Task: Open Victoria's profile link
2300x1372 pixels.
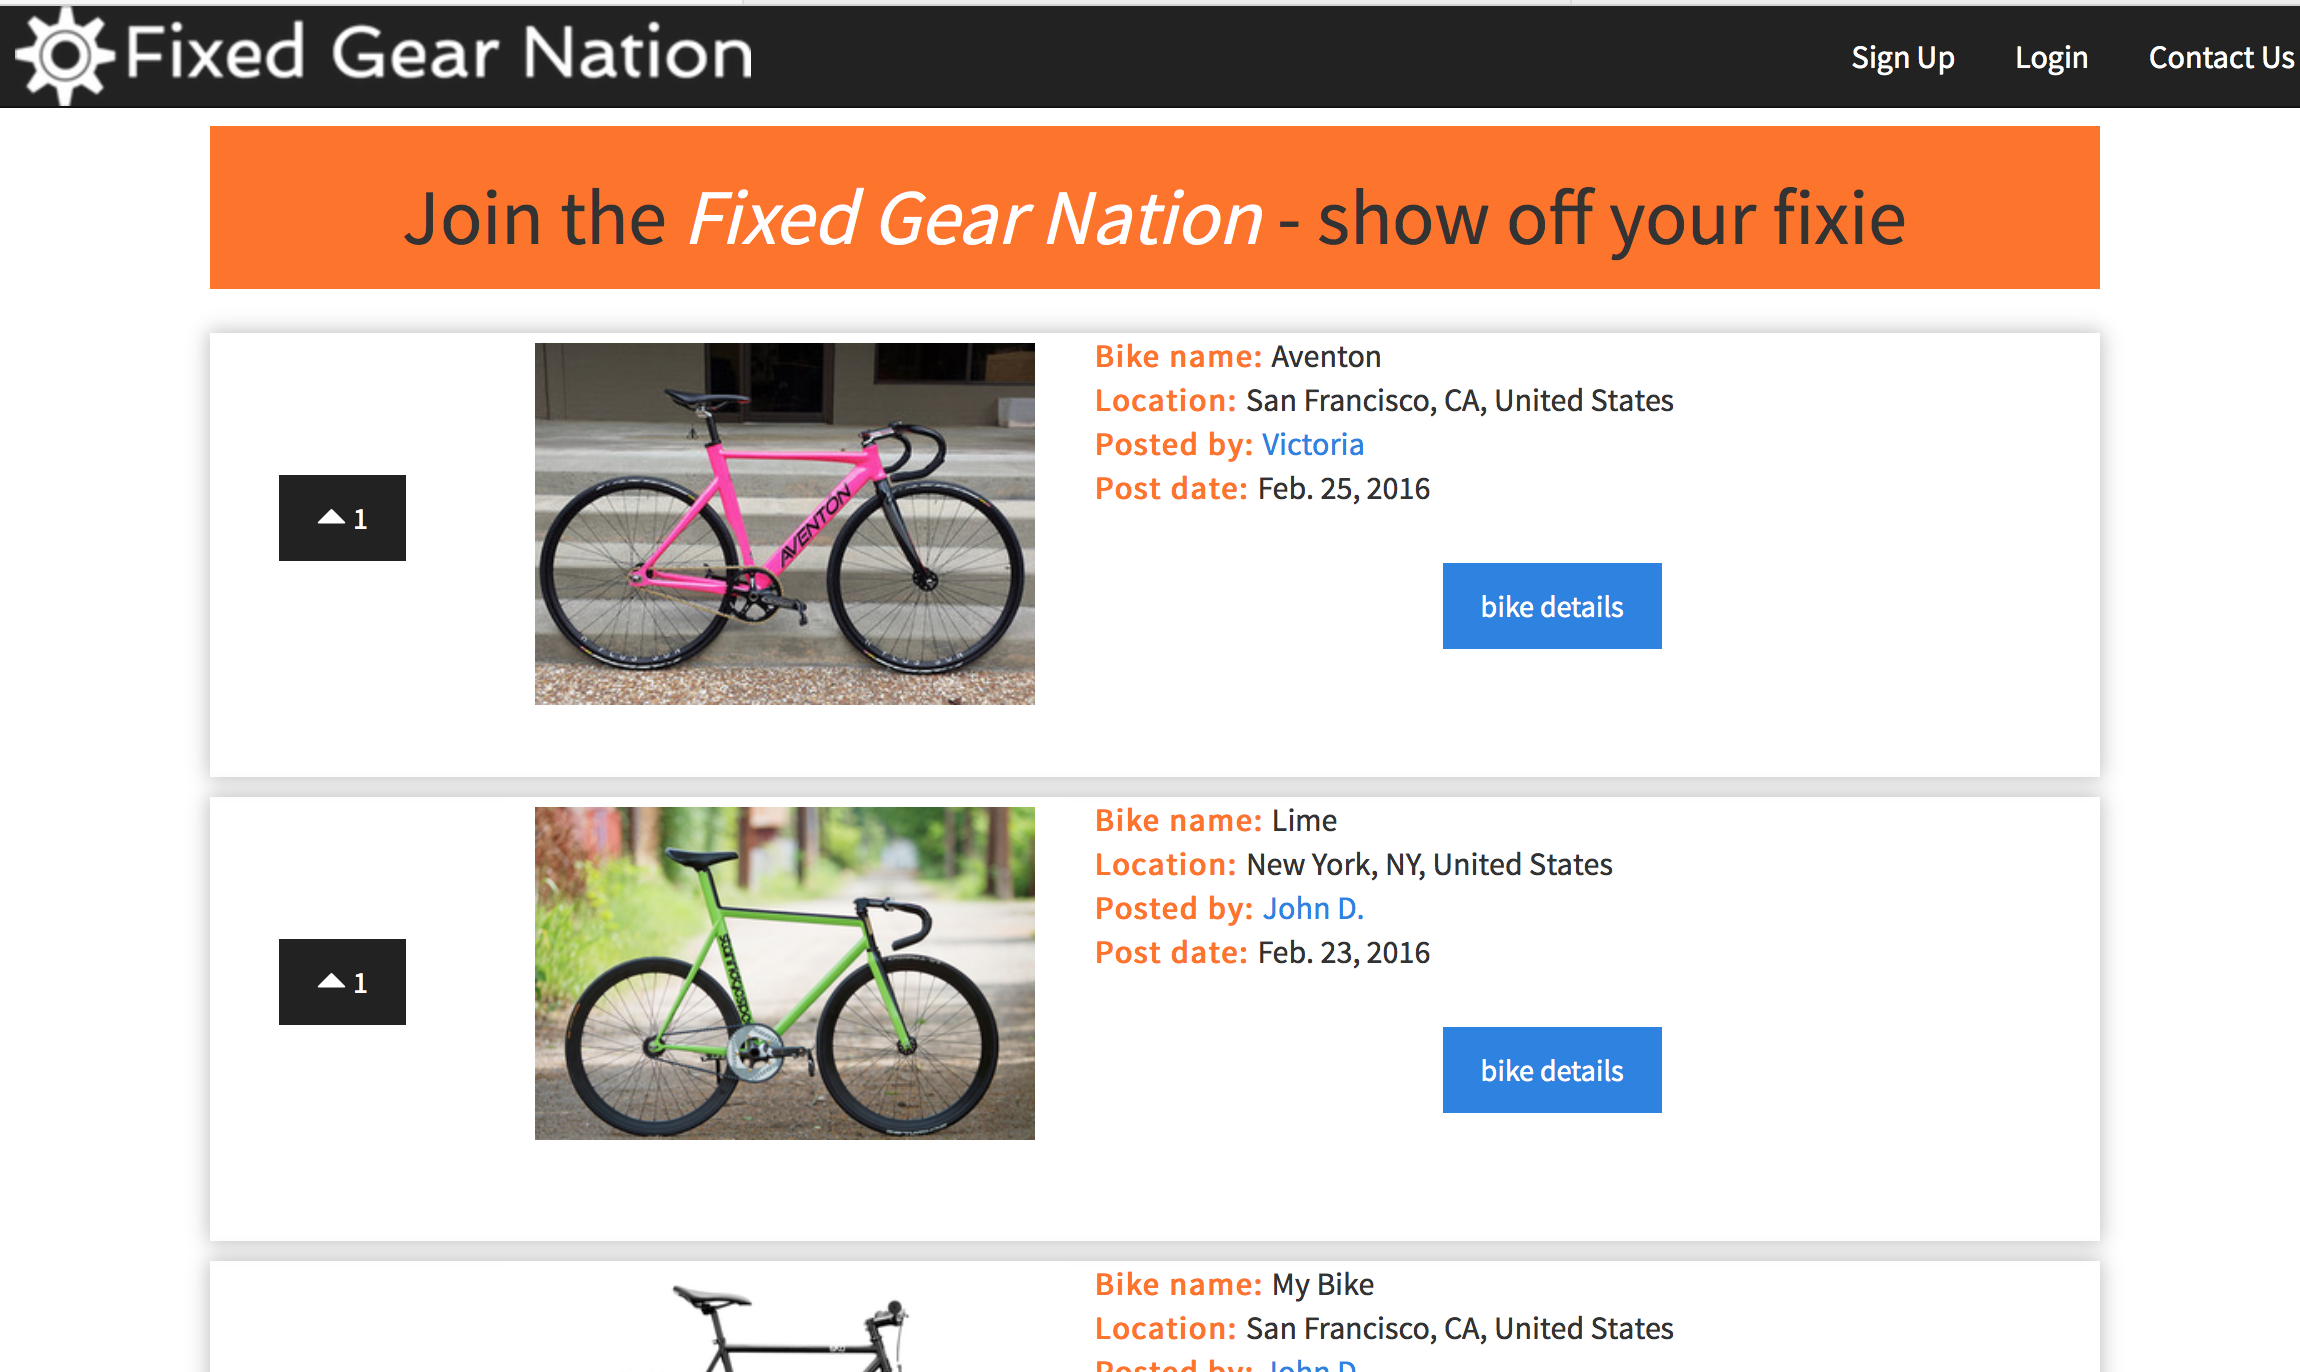Action: tap(1313, 444)
